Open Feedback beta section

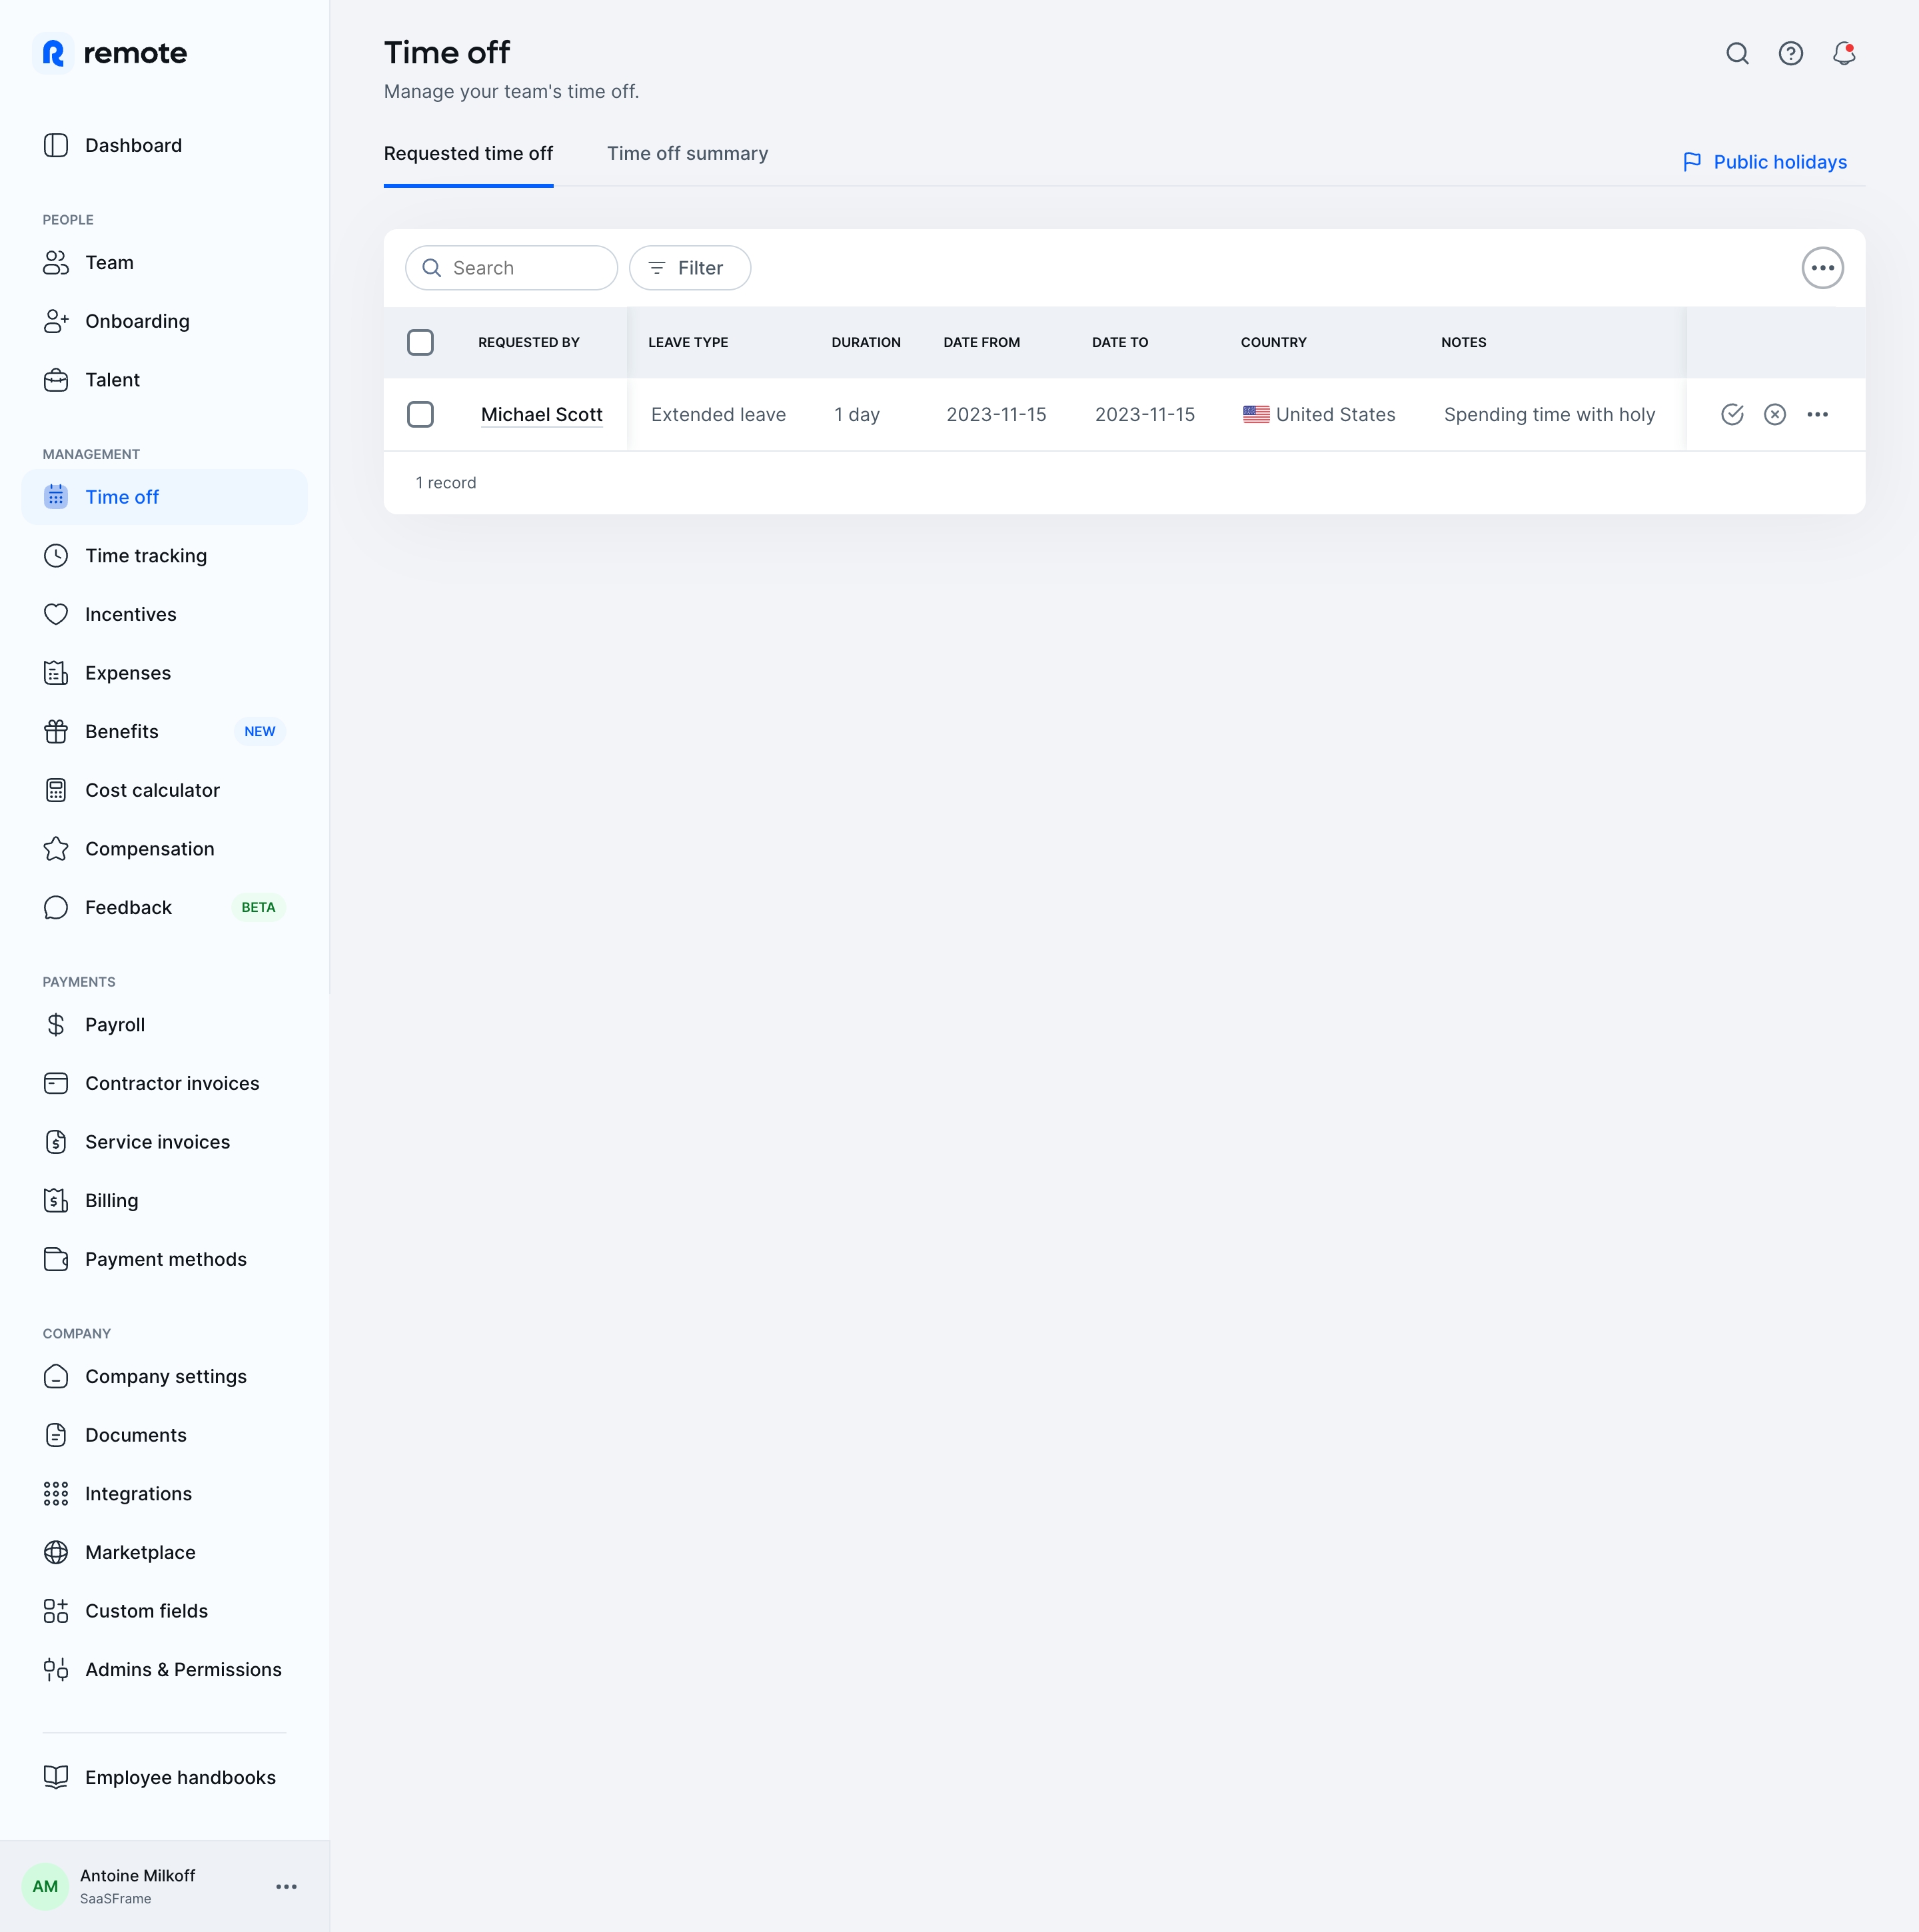pyautogui.click(x=164, y=907)
